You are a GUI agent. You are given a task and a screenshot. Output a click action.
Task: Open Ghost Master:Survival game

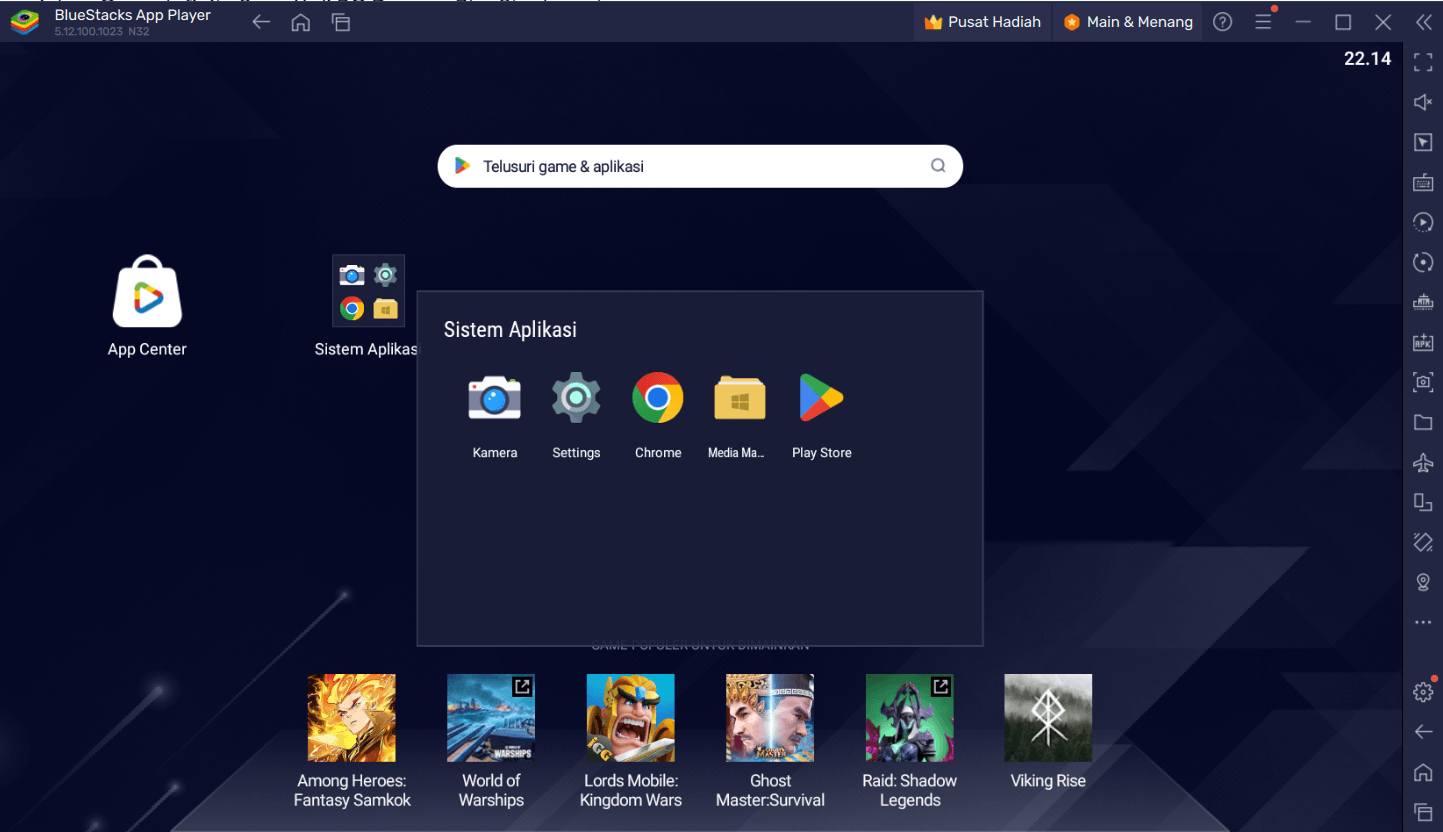click(x=770, y=718)
